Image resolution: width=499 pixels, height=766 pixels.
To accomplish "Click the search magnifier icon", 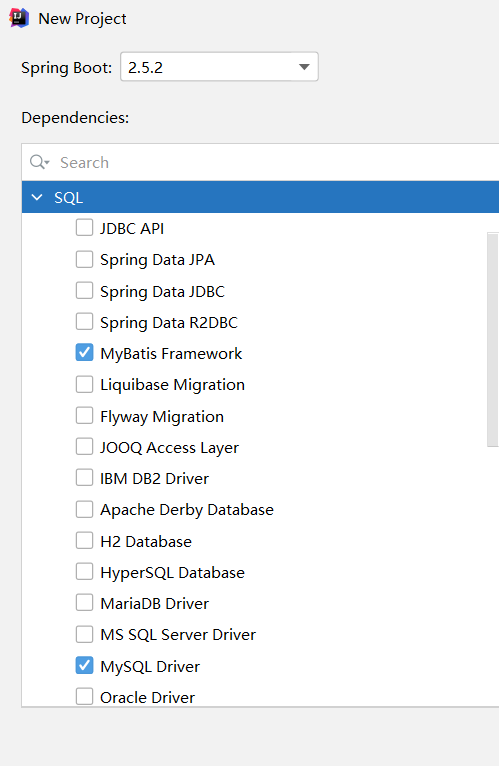I will (x=39, y=162).
